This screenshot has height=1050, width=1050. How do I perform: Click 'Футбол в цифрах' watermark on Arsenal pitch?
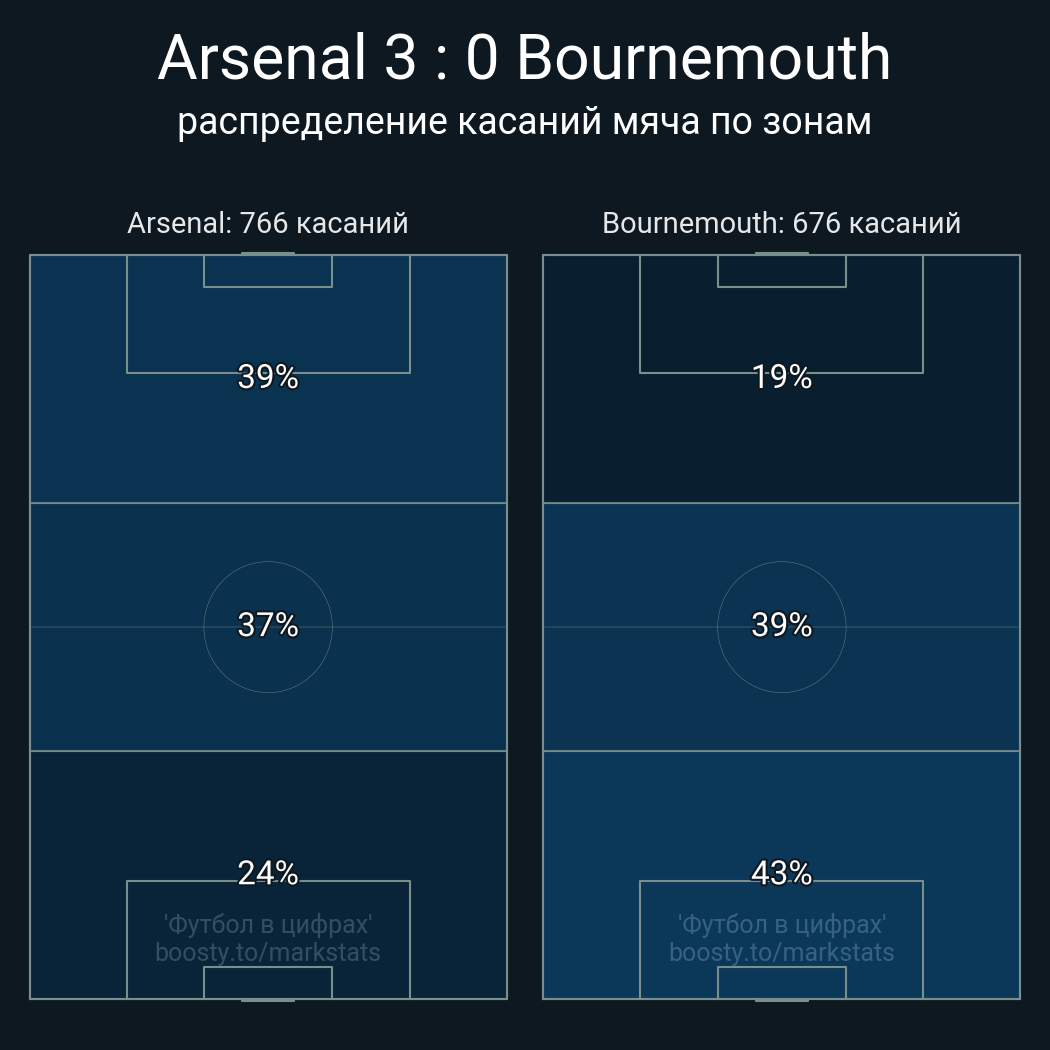[267, 924]
